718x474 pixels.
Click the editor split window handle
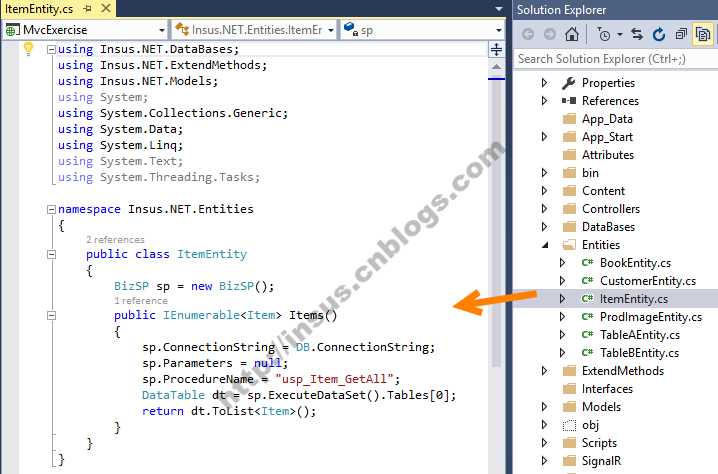pyautogui.click(x=496, y=49)
